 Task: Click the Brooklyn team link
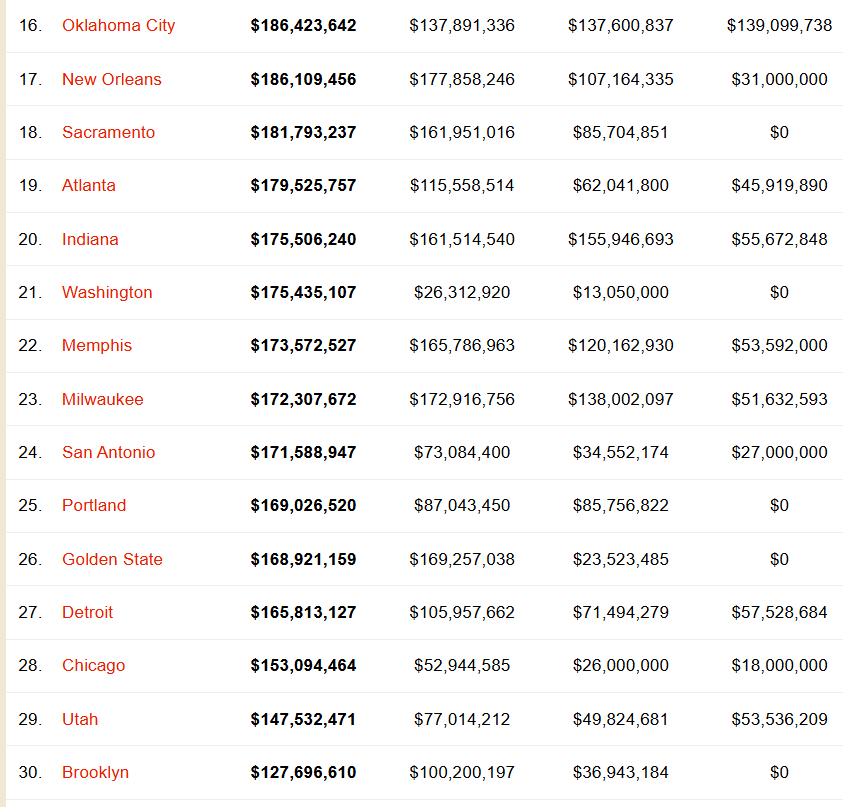click(x=95, y=773)
